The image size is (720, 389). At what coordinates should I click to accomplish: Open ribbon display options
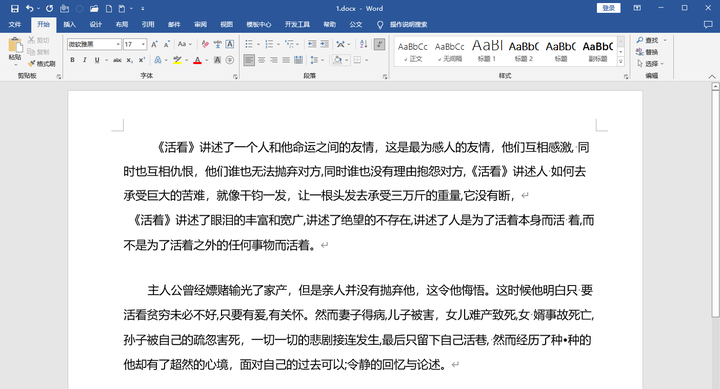637,8
